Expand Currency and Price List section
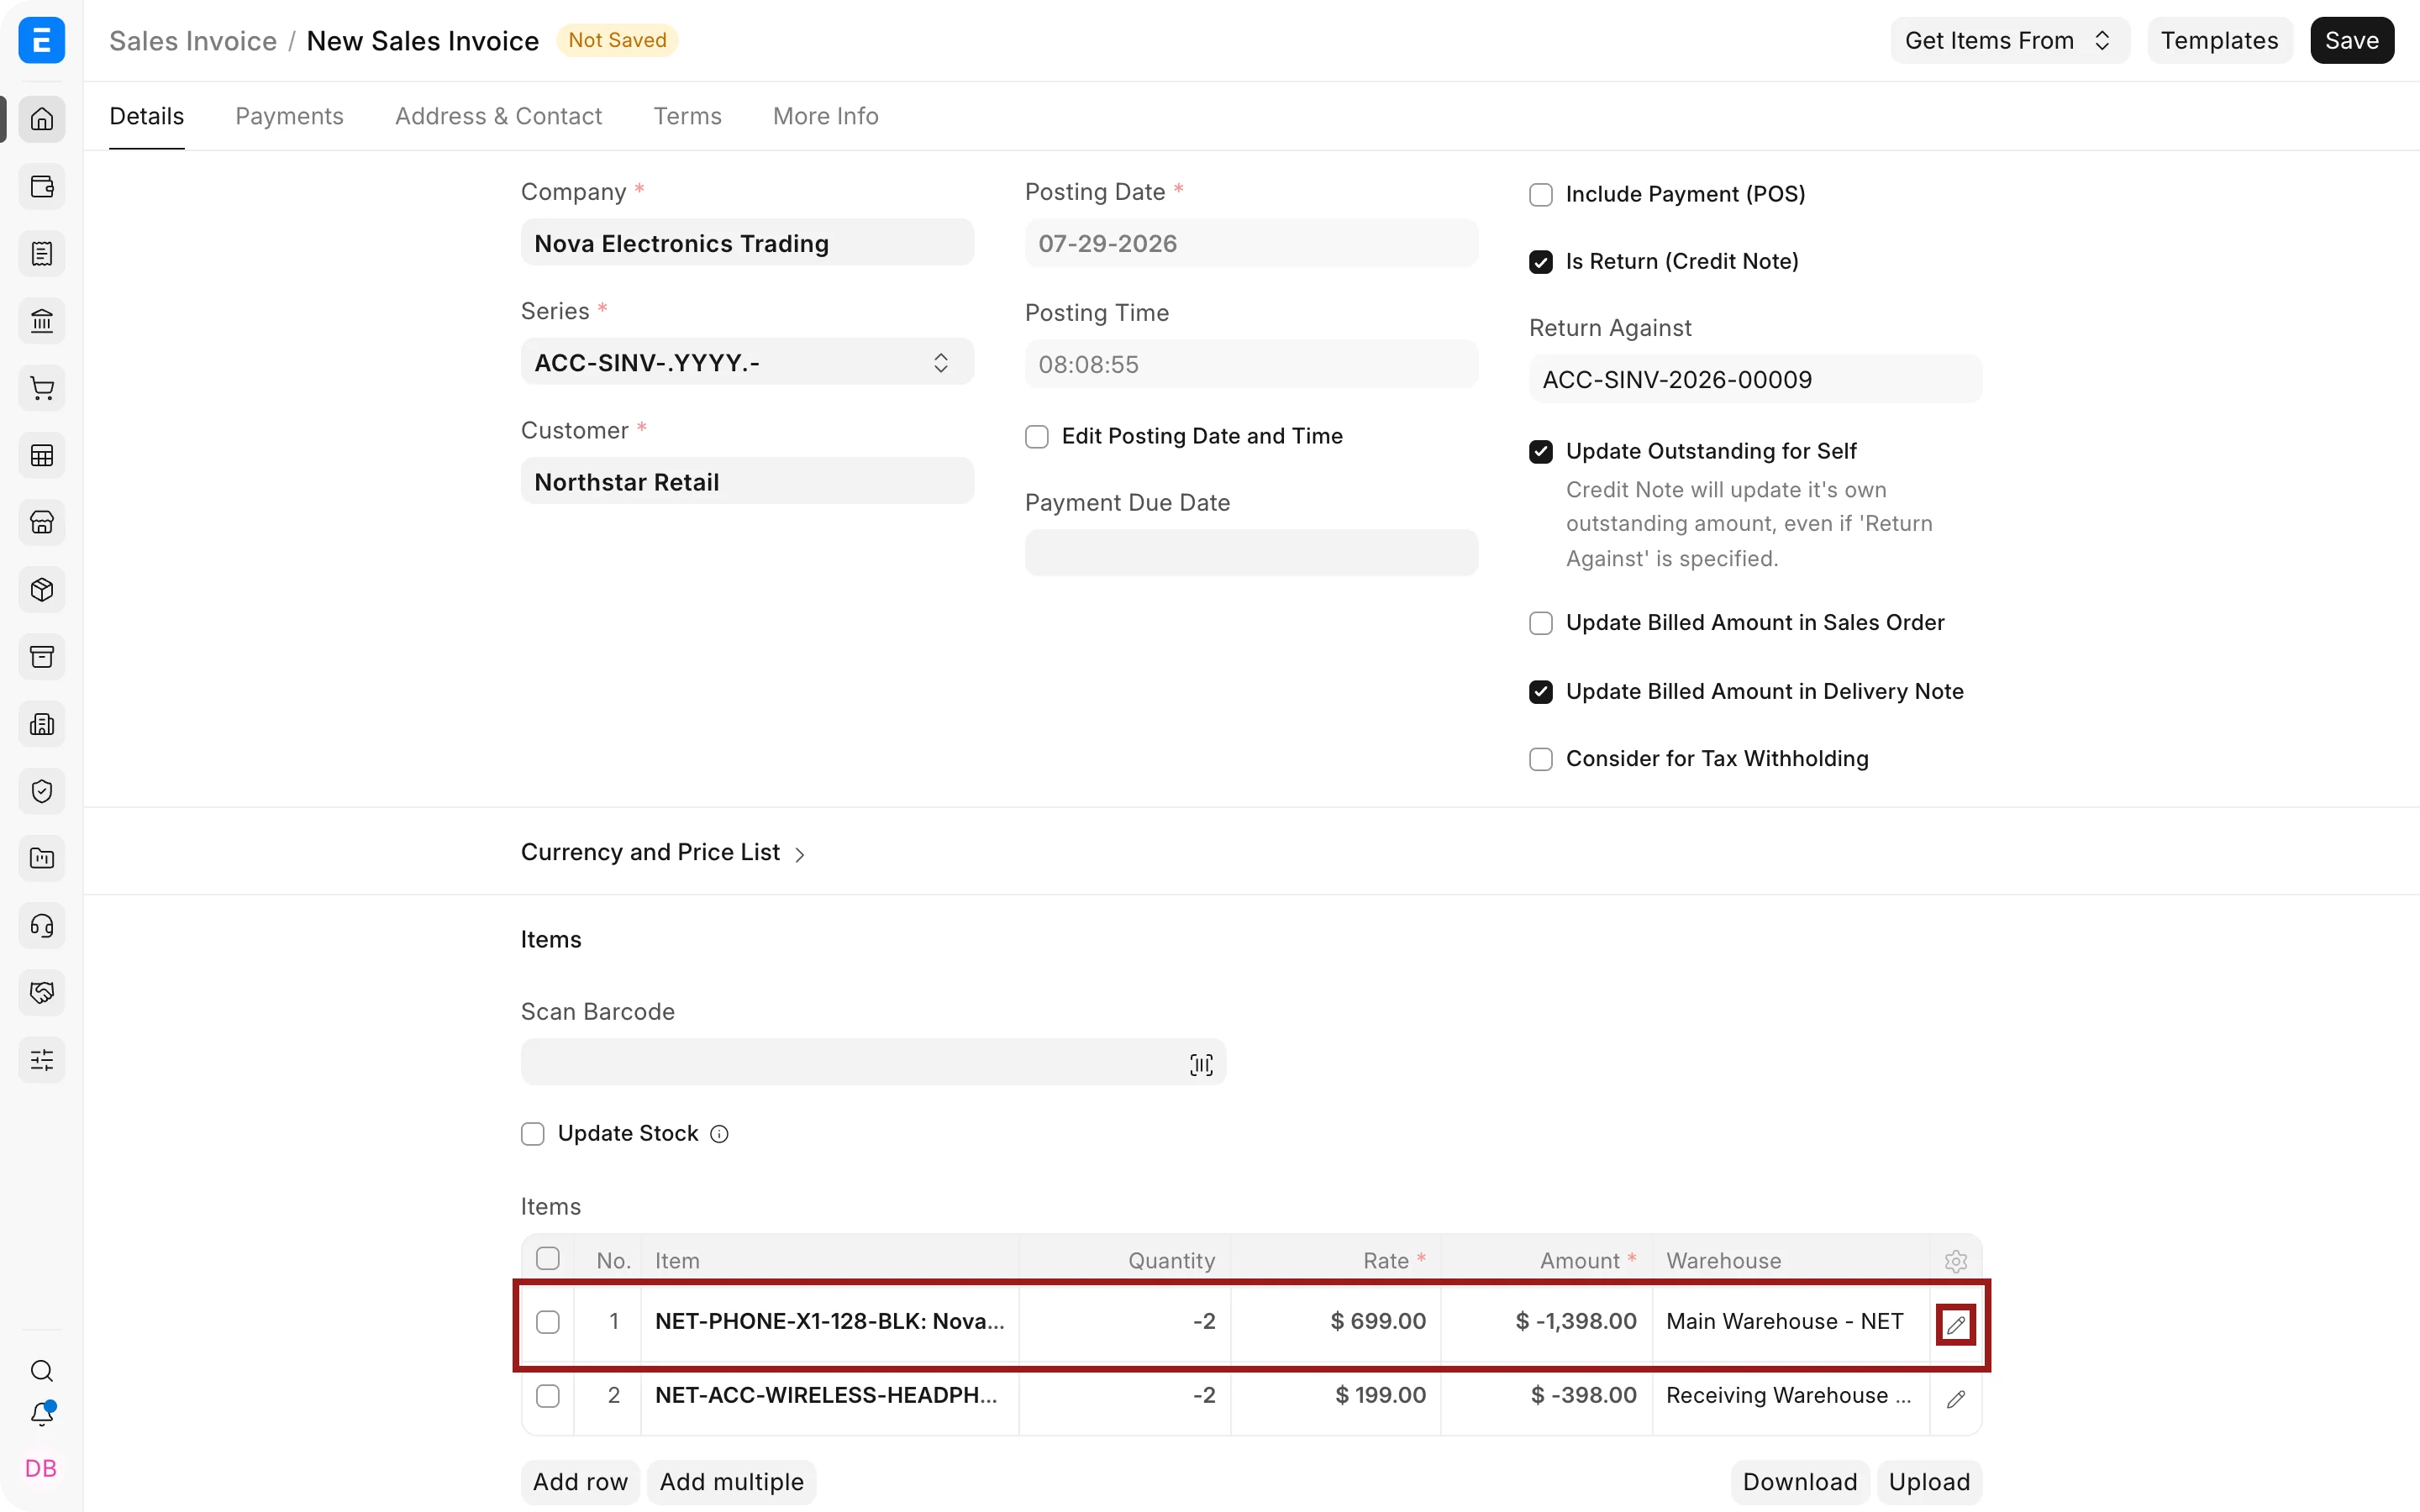Viewport: 2420px width, 1512px height. point(663,852)
